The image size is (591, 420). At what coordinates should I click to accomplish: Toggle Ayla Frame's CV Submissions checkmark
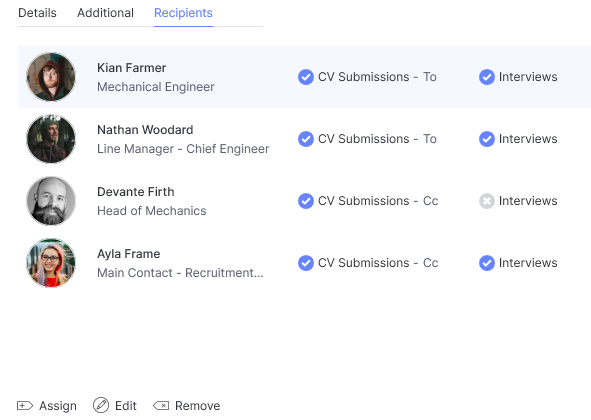(x=306, y=263)
